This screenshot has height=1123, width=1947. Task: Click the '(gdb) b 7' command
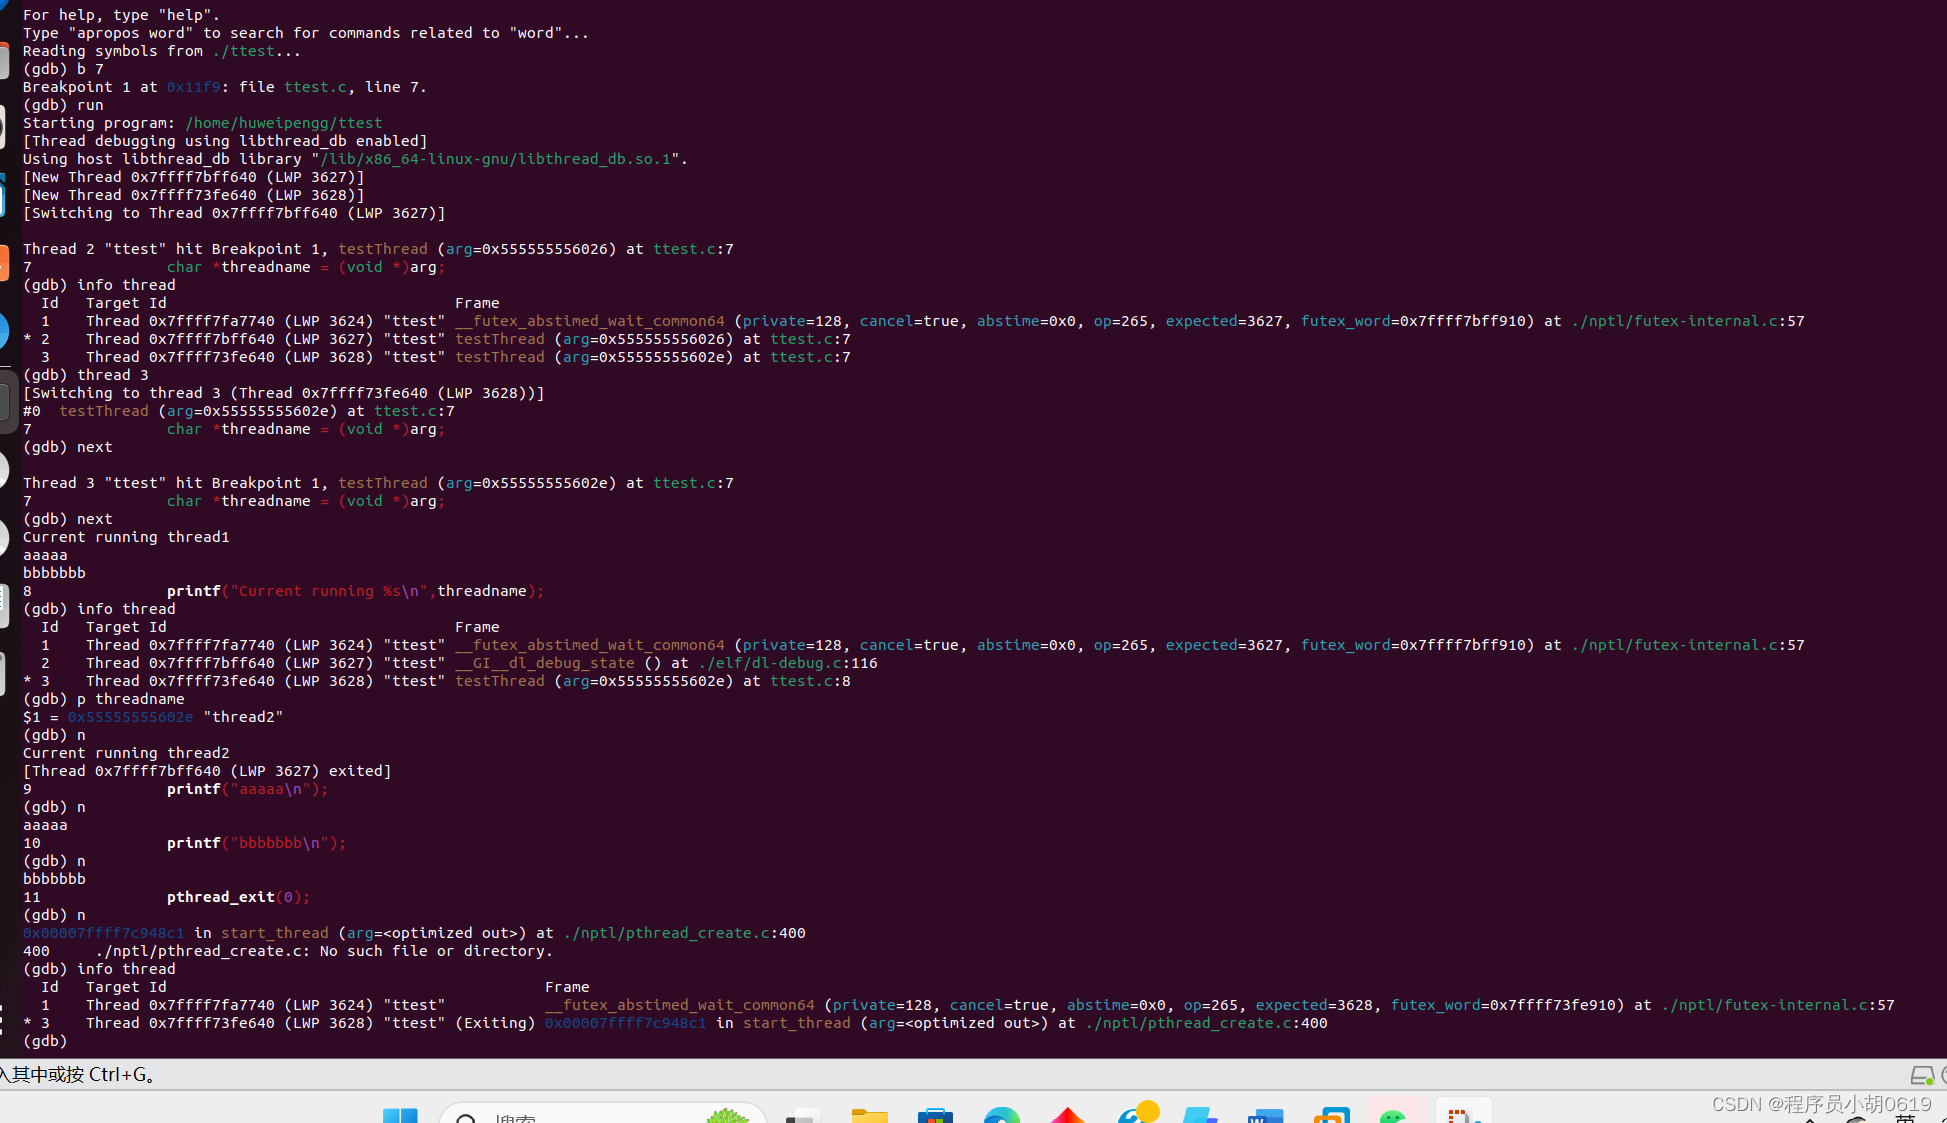(x=63, y=69)
